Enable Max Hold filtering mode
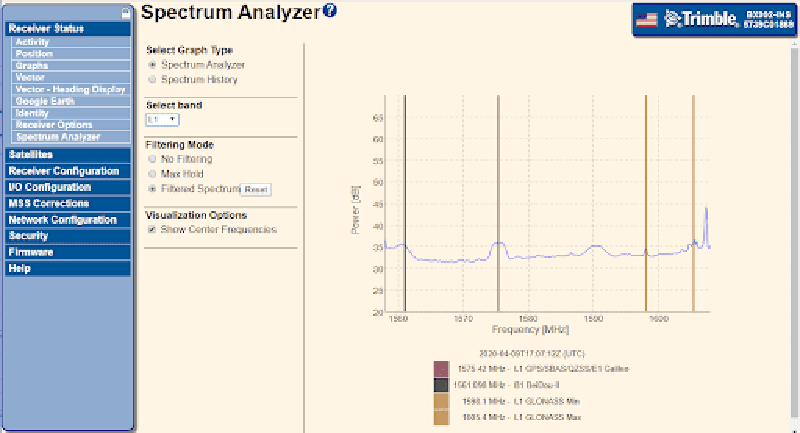Image resolution: width=800 pixels, height=433 pixels. (152, 173)
